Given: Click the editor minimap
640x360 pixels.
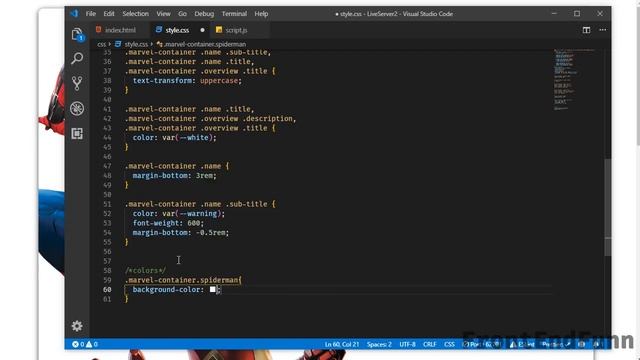Looking at the screenshot, I should pyautogui.click(x=573, y=80).
